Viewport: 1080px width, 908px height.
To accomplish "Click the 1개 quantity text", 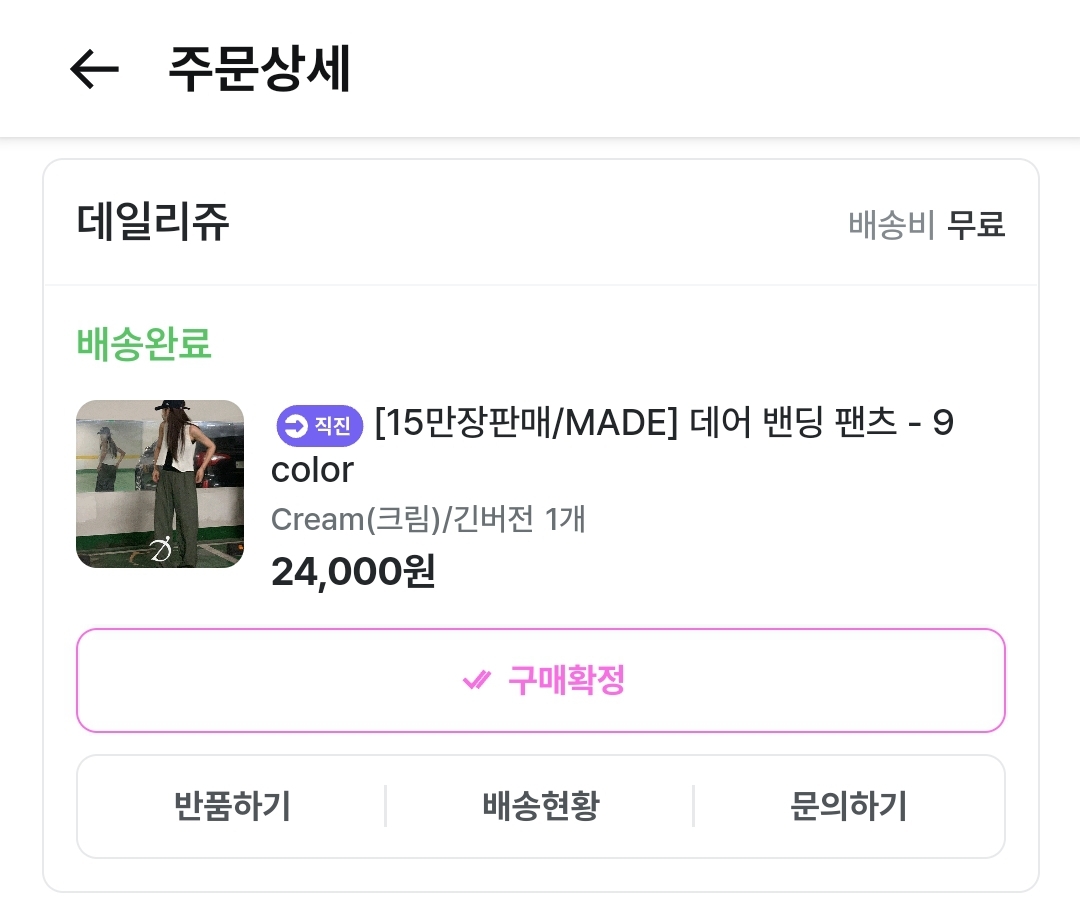I will 565,520.
